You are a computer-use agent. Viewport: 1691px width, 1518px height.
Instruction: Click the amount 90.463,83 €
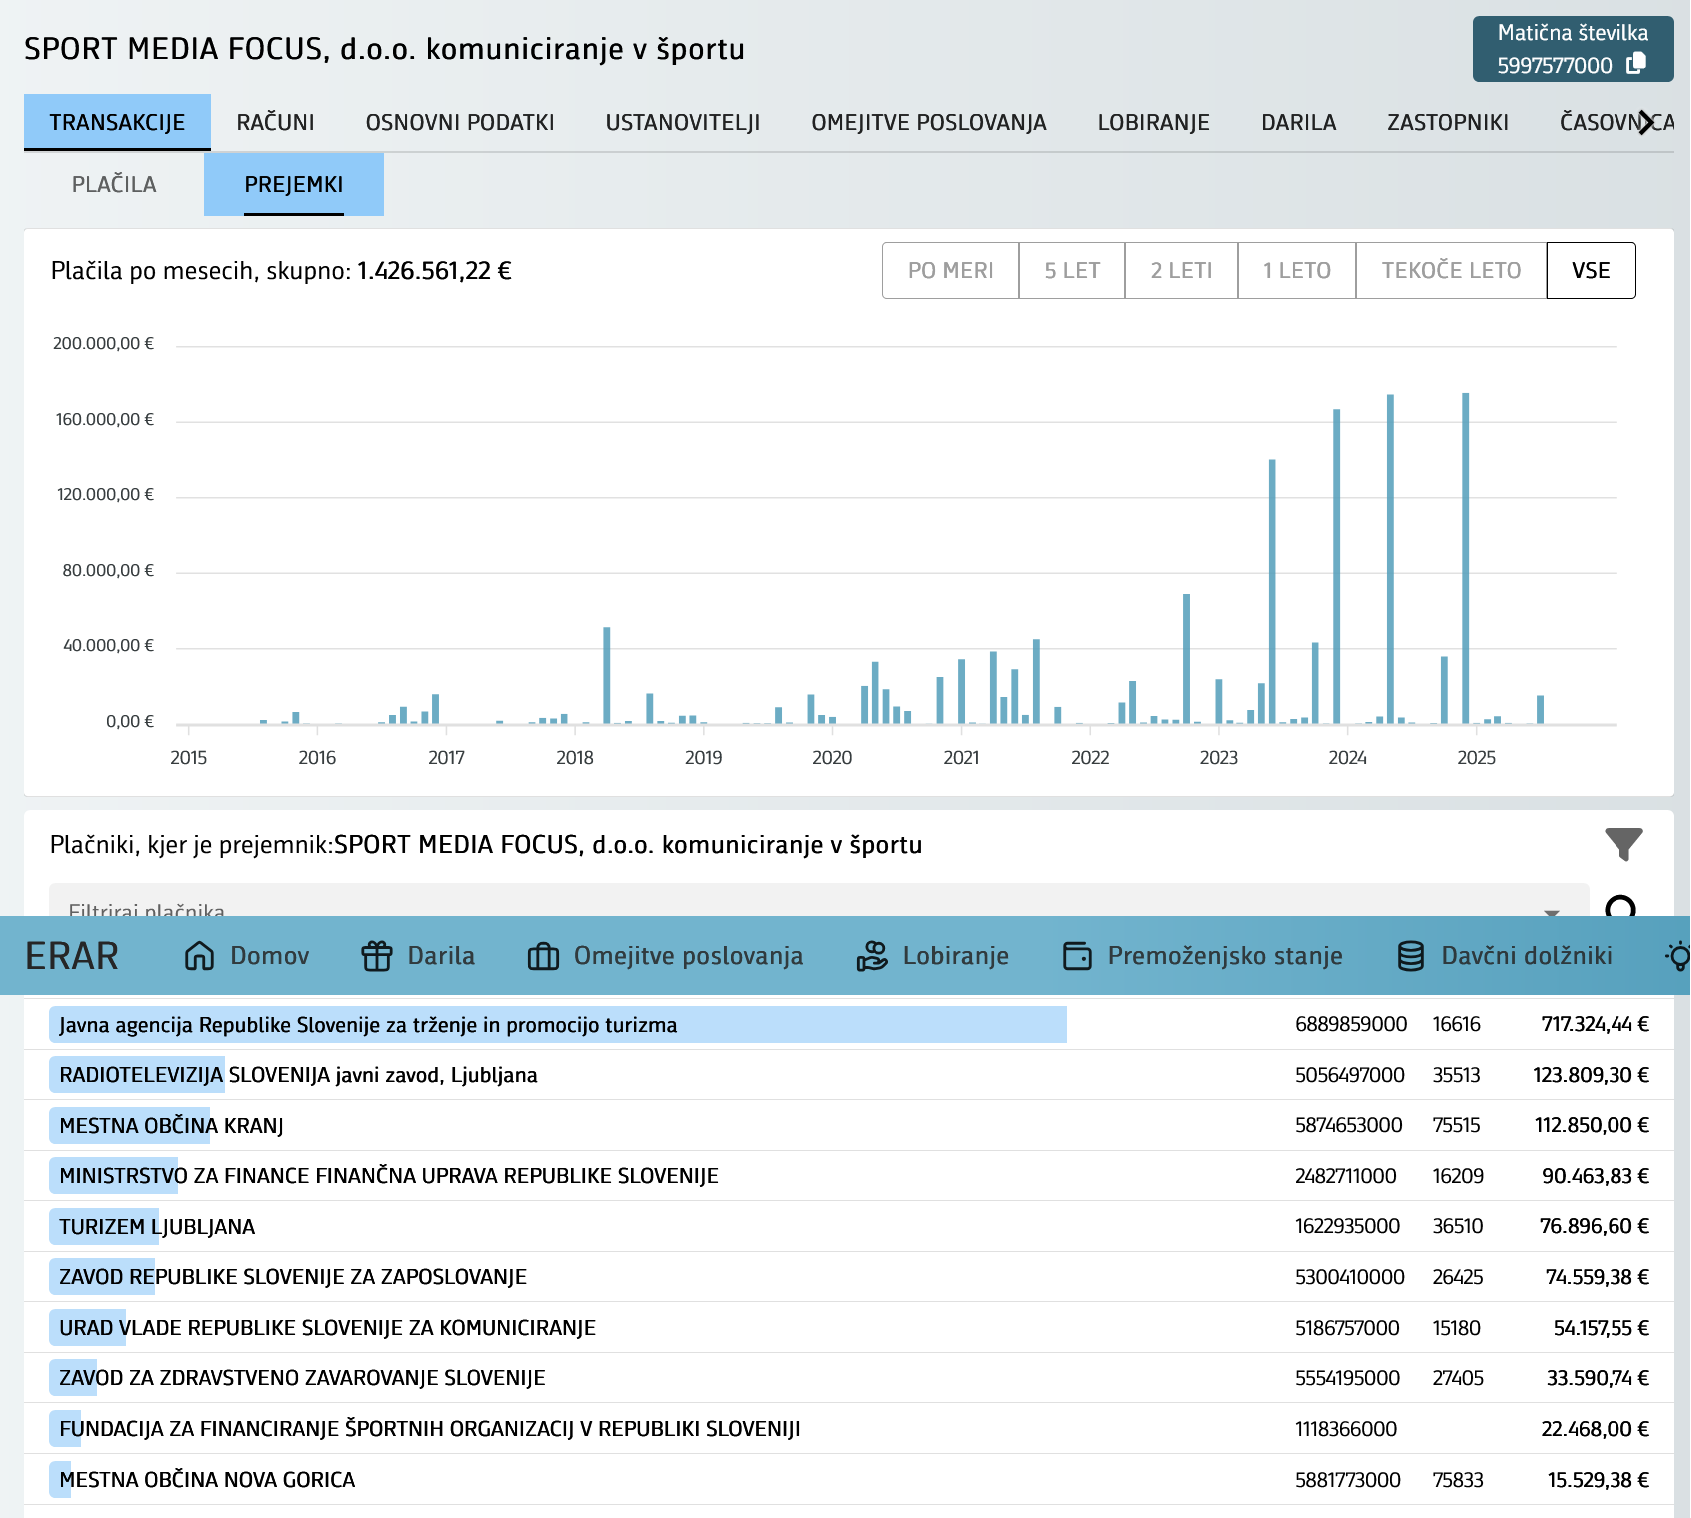[1595, 1176]
